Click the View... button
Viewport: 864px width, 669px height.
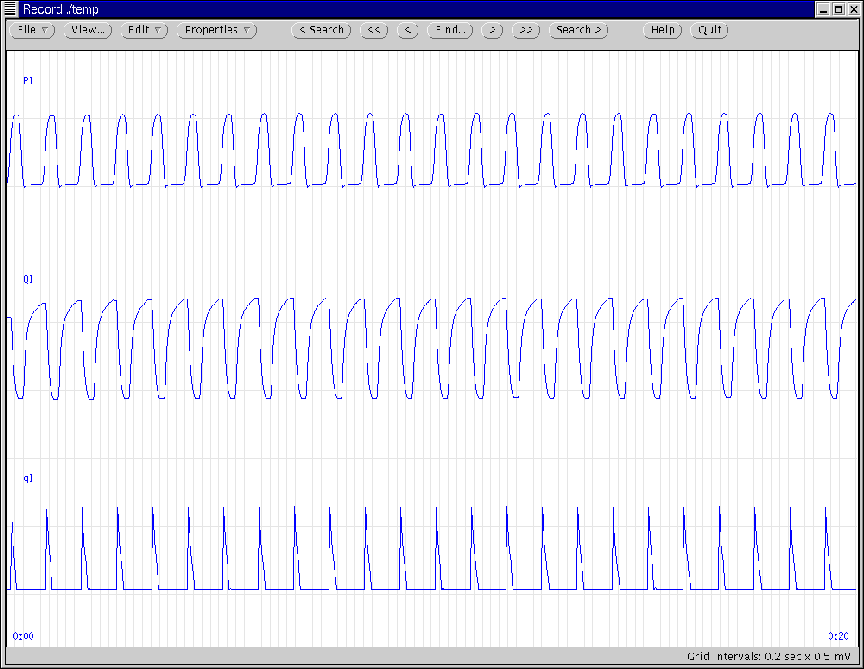pos(88,30)
